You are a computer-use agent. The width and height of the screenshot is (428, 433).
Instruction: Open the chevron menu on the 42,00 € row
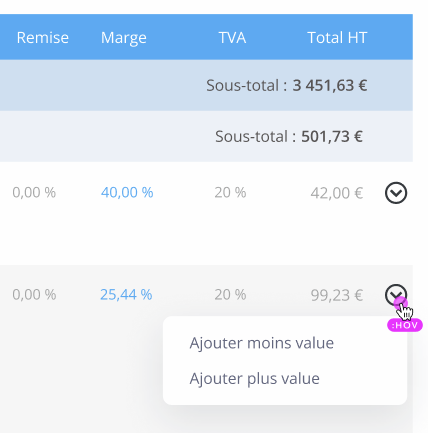396,193
